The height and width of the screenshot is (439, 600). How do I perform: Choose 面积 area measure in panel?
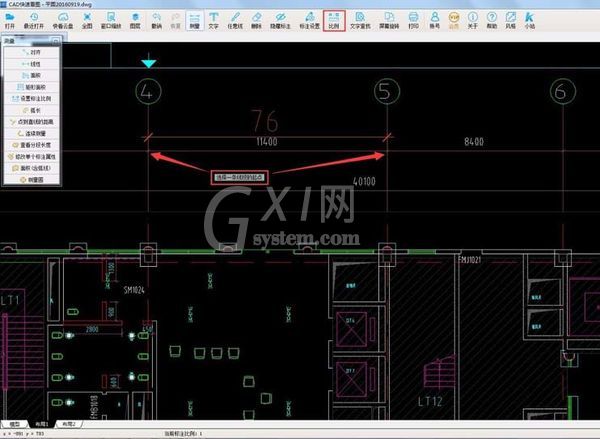32,75
